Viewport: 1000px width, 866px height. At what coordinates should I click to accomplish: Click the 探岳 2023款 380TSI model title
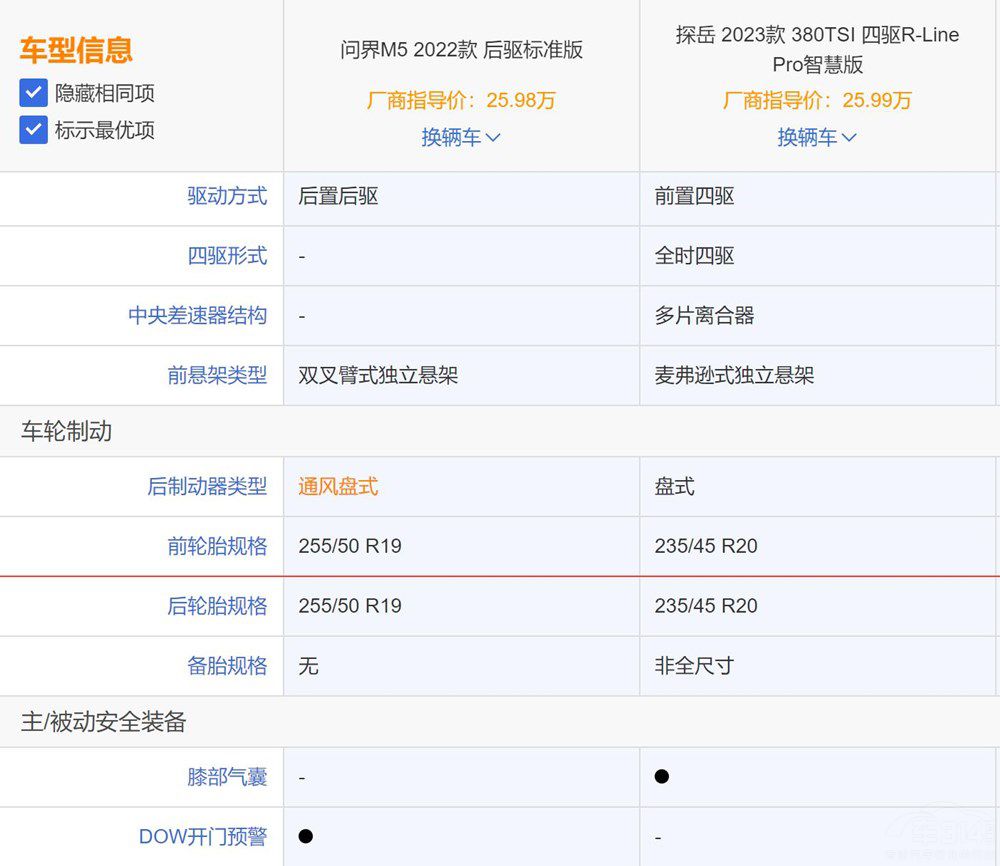817,49
